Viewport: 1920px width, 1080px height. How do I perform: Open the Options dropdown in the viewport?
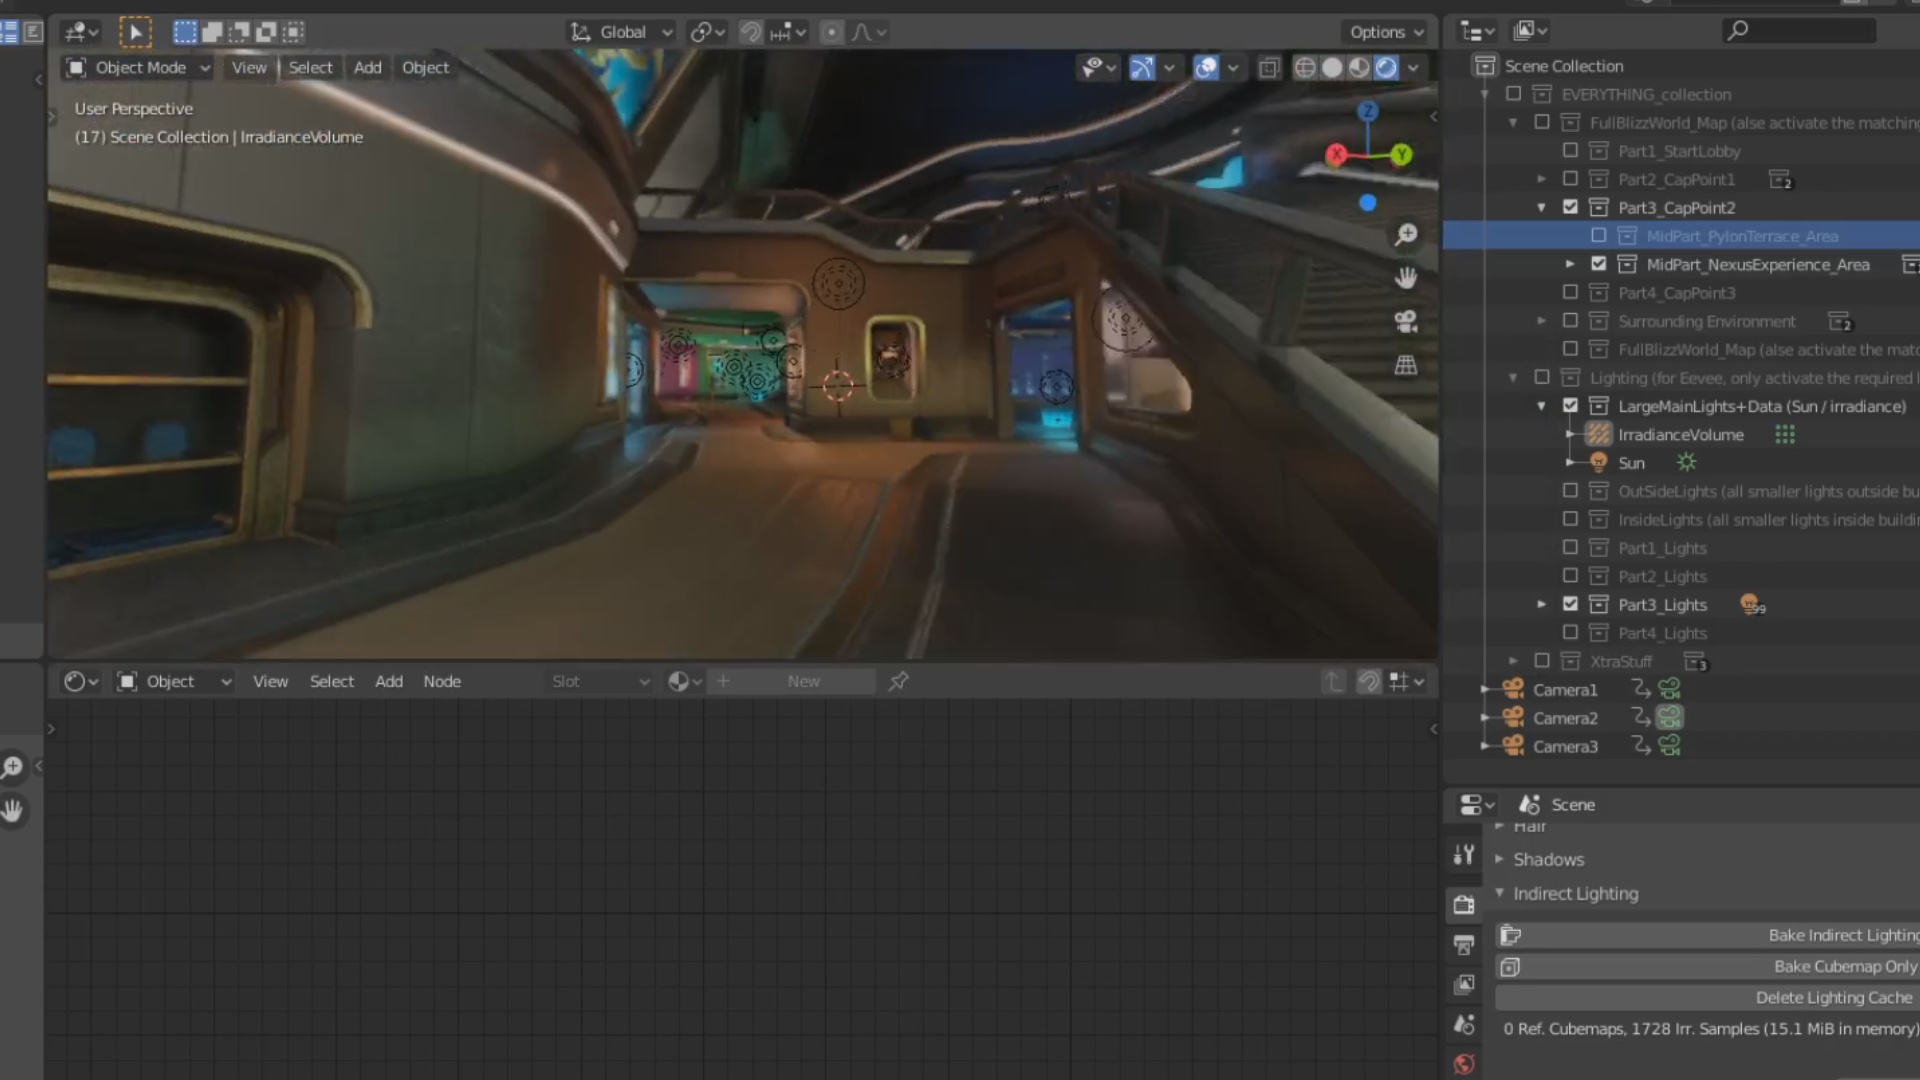coord(1386,32)
